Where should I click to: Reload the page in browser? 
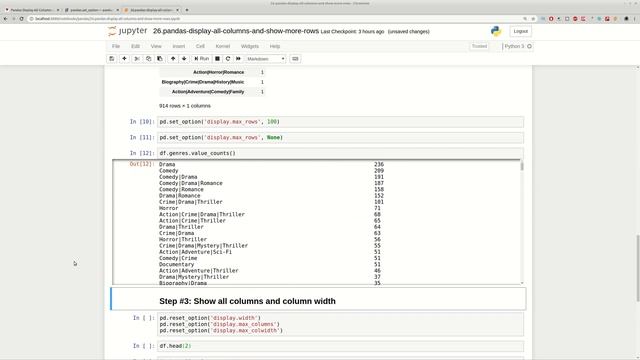(22, 19)
